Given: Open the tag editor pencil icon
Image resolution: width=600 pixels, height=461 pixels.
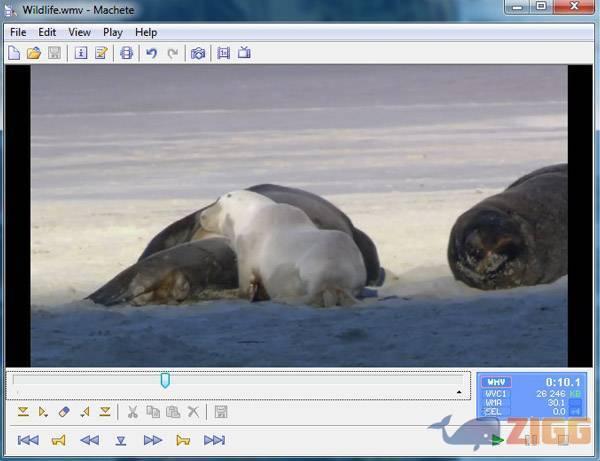Looking at the screenshot, I should 101,53.
